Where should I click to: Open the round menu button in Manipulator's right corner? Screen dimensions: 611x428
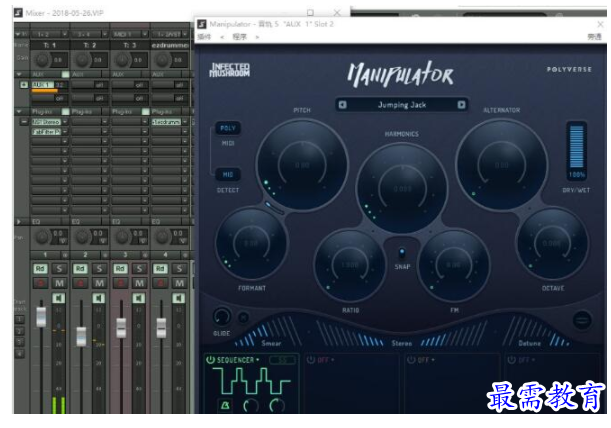(582, 320)
